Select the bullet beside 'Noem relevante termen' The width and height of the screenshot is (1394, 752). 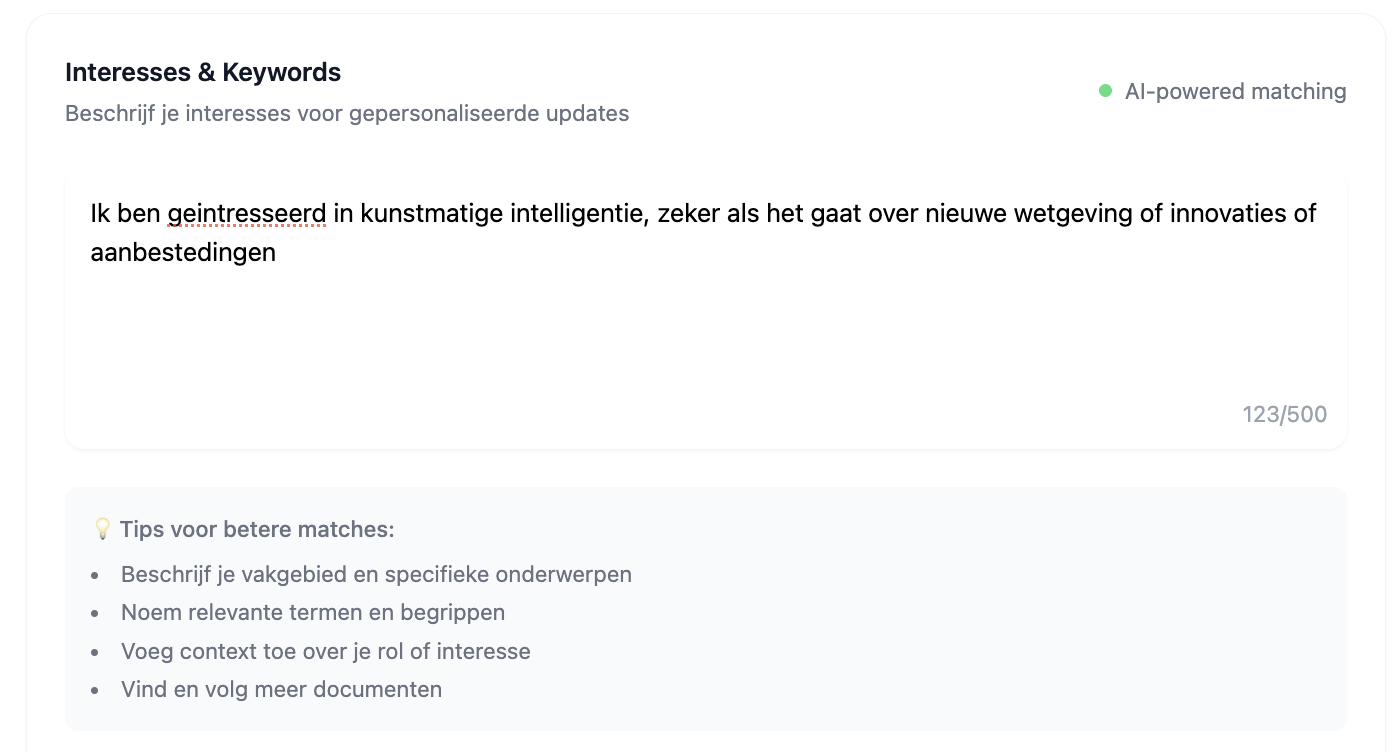point(96,613)
